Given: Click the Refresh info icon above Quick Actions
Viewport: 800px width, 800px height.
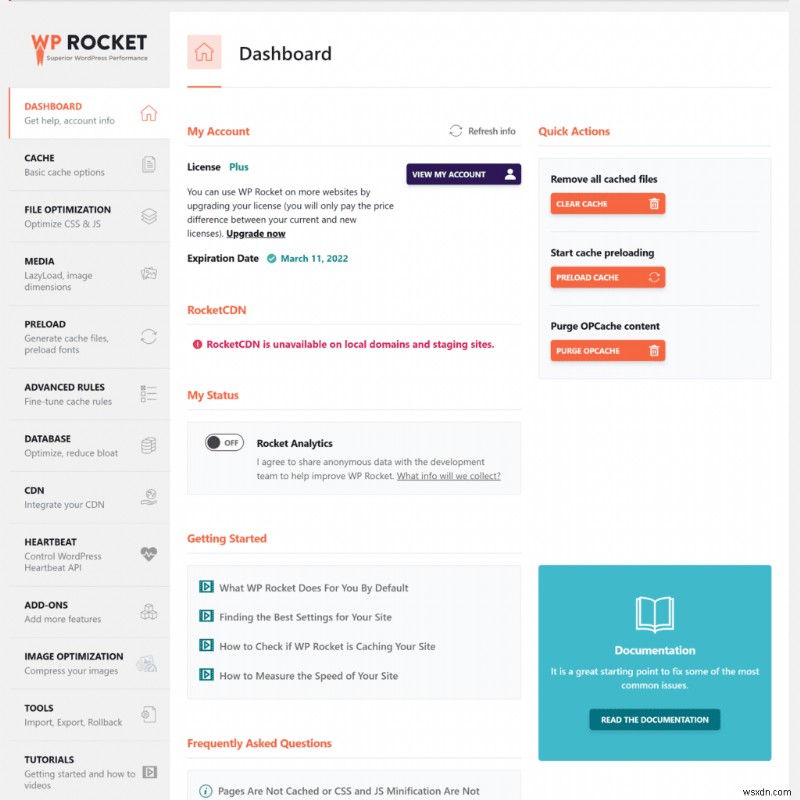Looking at the screenshot, I should tap(457, 132).
